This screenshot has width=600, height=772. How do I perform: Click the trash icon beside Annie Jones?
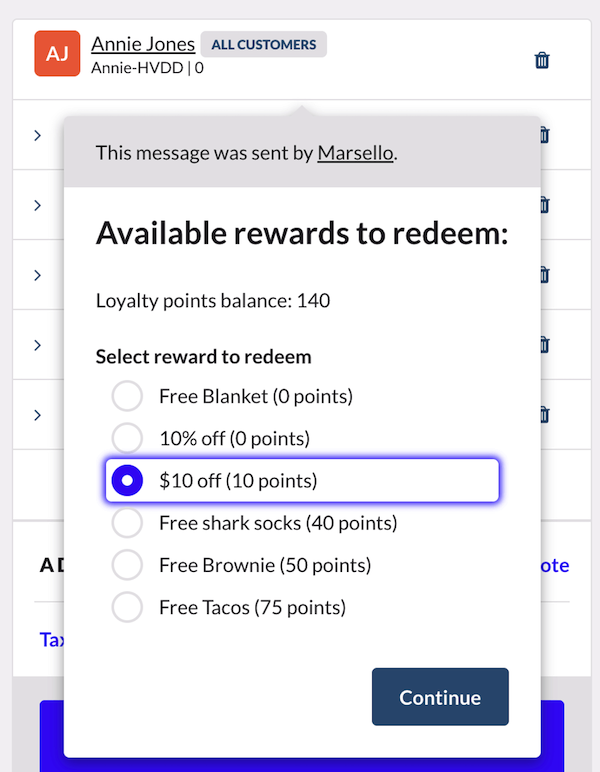click(x=542, y=60)
